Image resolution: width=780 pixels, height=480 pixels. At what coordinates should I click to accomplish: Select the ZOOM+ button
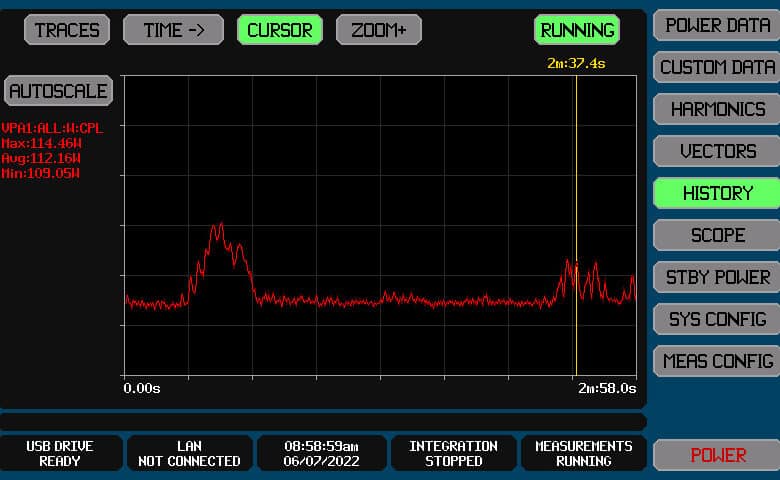[379, 30]
